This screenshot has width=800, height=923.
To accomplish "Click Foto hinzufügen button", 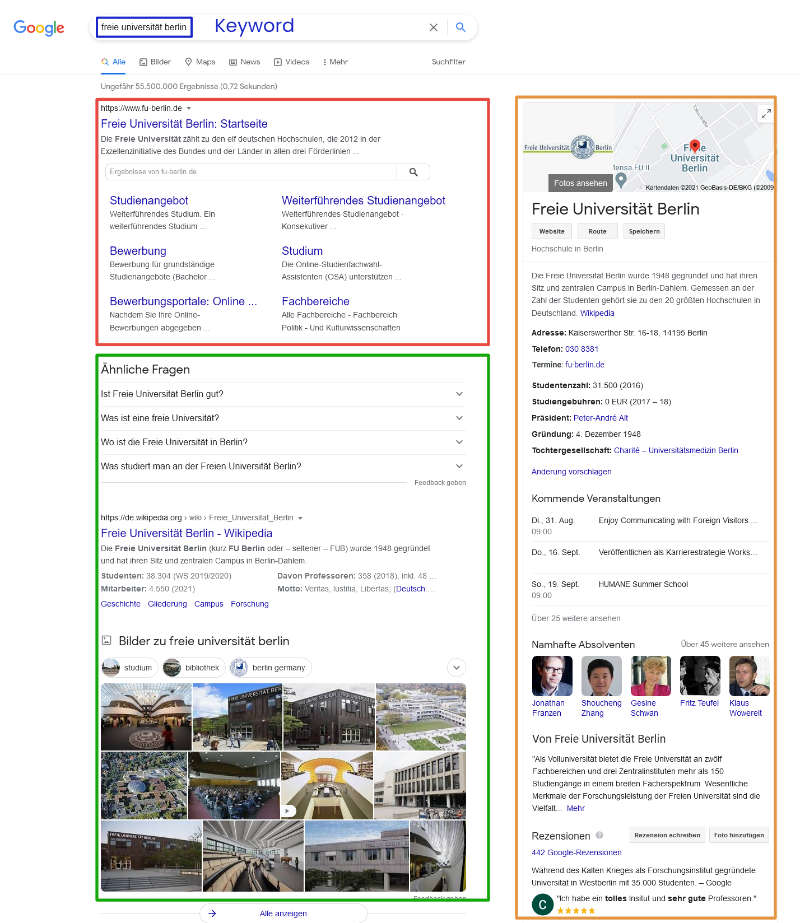I will point(739,835).
